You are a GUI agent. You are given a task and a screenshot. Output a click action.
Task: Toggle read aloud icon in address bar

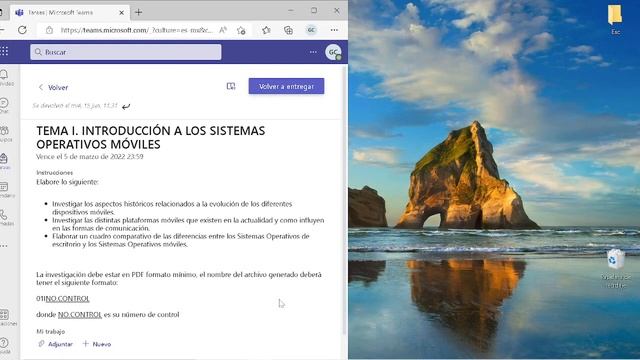[223, 30]
